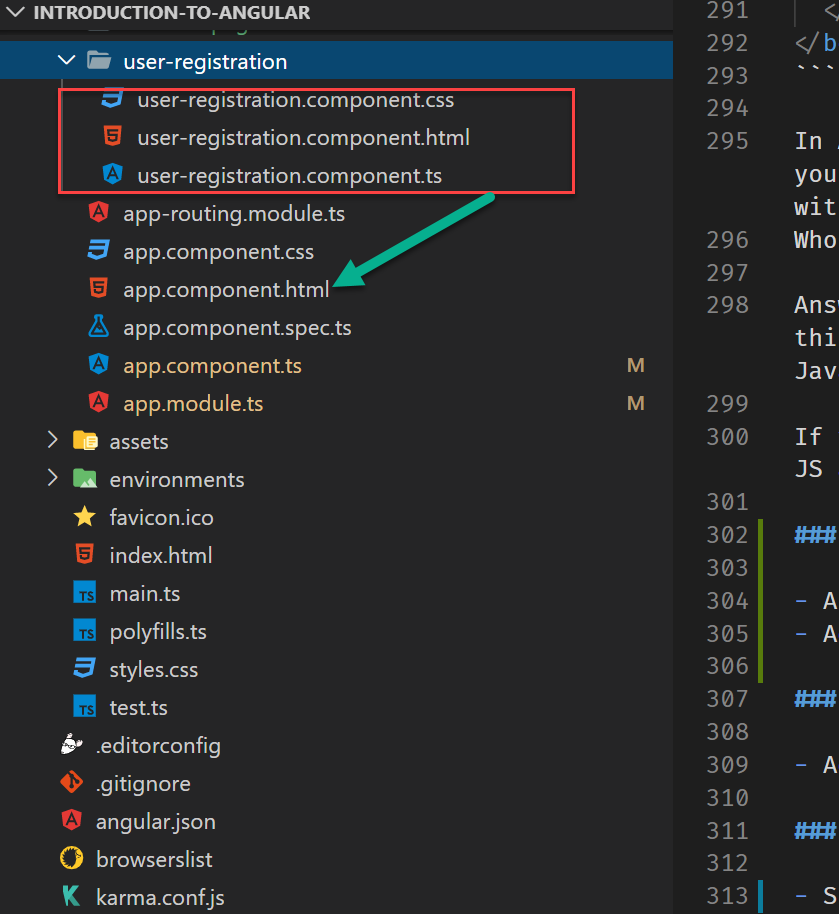Click the green environments folder icon
Screen dimensions: 839x914
coord(85,479)
